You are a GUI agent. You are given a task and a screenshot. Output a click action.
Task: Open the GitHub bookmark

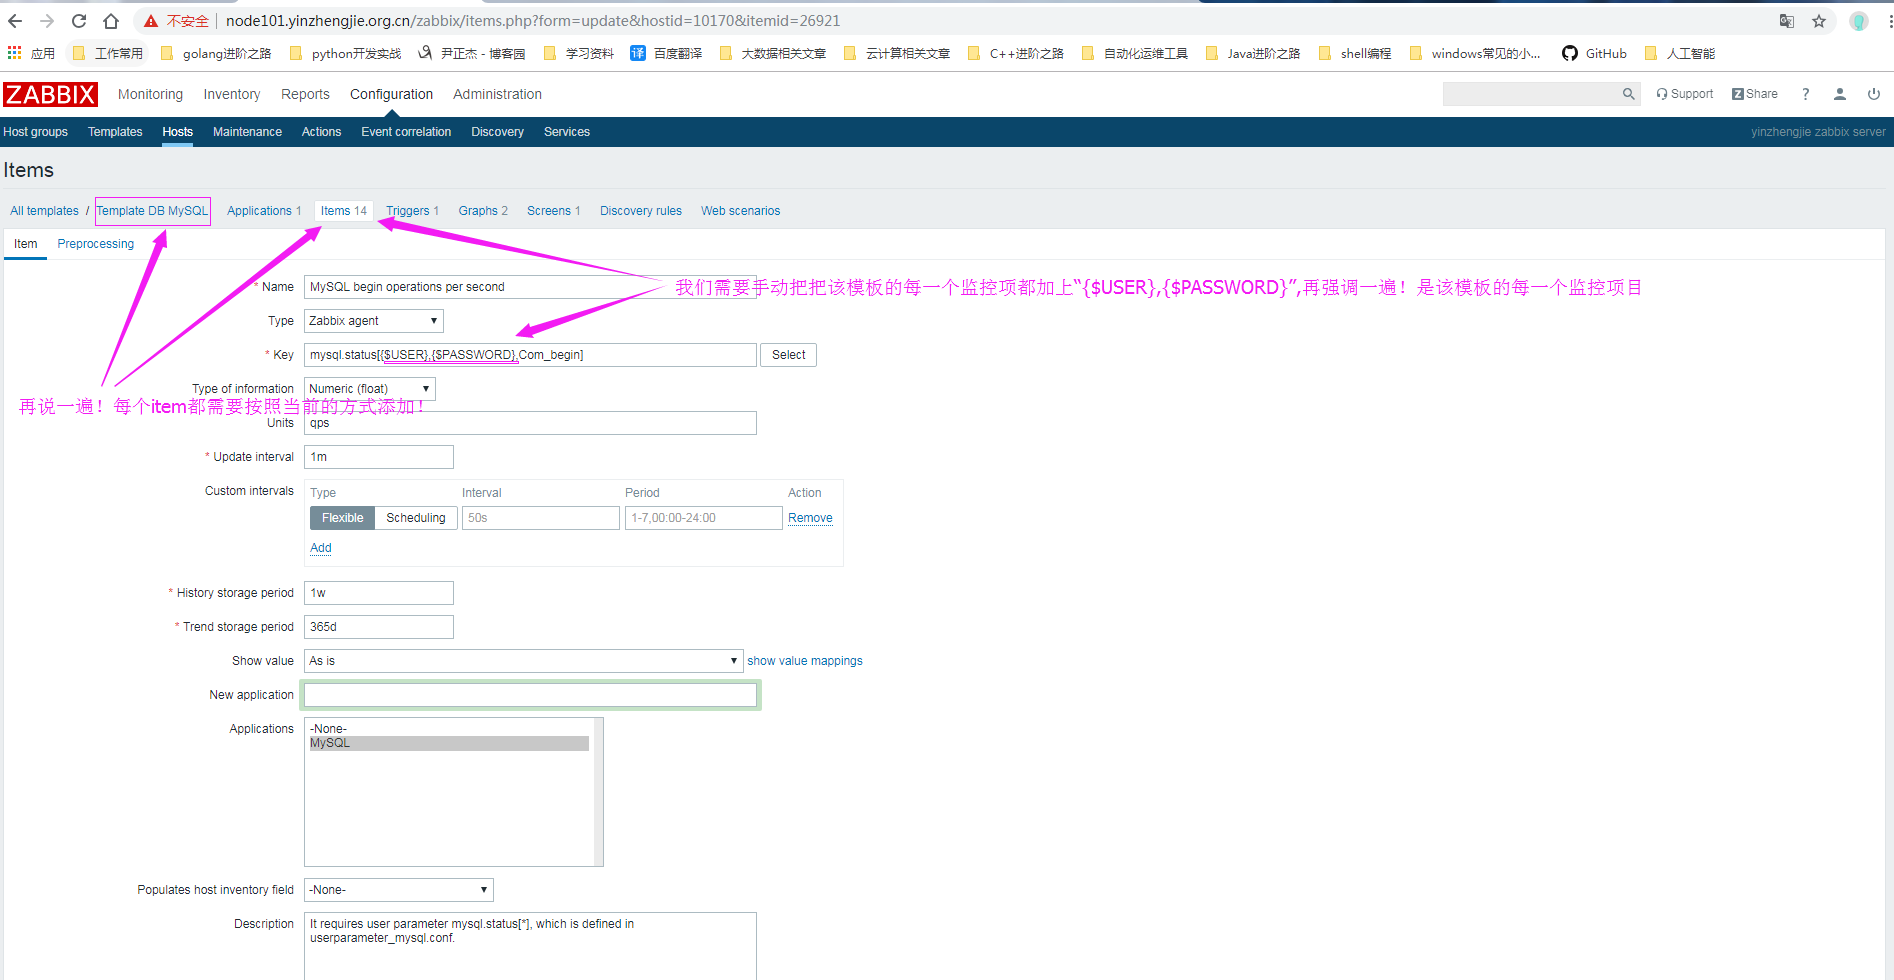click(x=1595, y=53)
